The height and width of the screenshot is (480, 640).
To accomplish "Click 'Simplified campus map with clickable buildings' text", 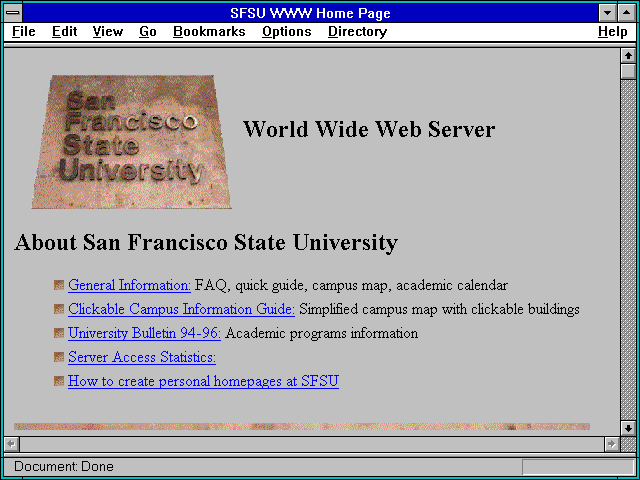I will 439,309.
